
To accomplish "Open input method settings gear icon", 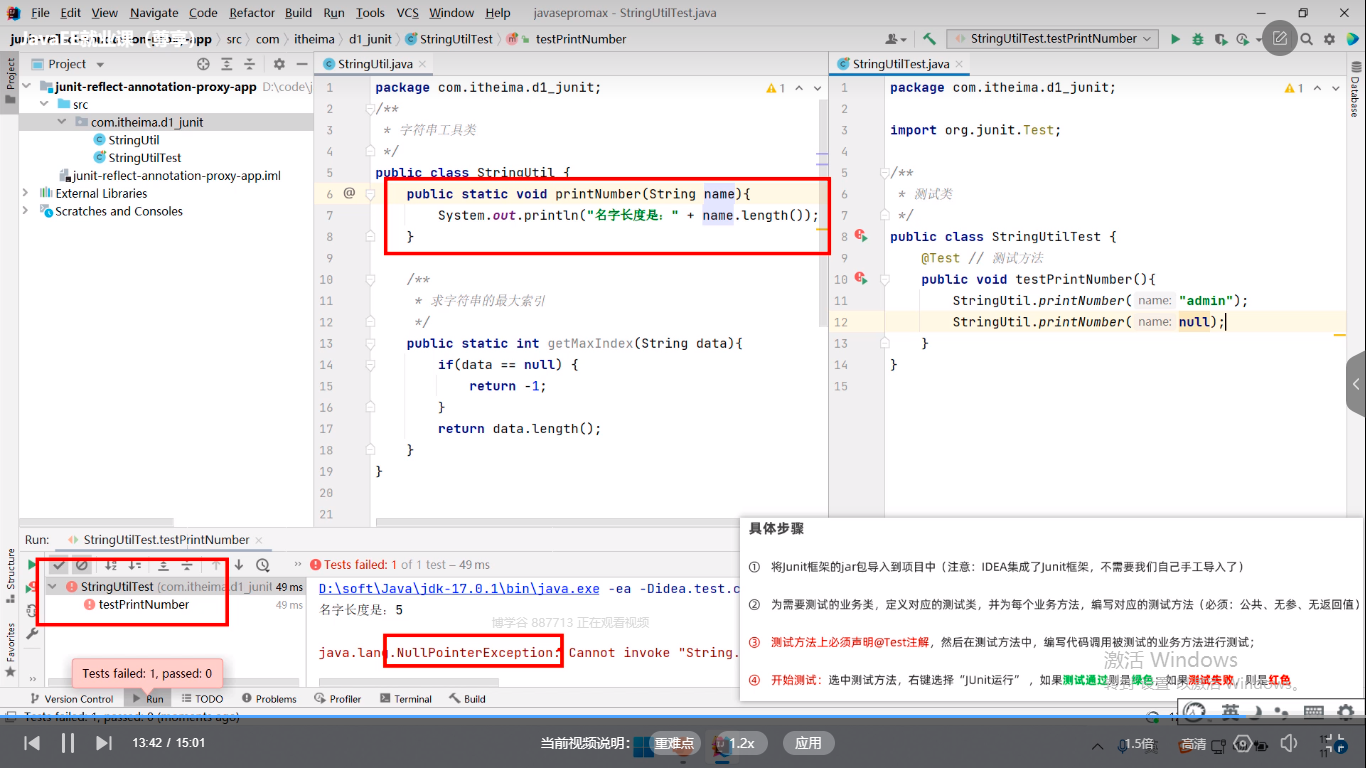I will tap(1345, 711).
